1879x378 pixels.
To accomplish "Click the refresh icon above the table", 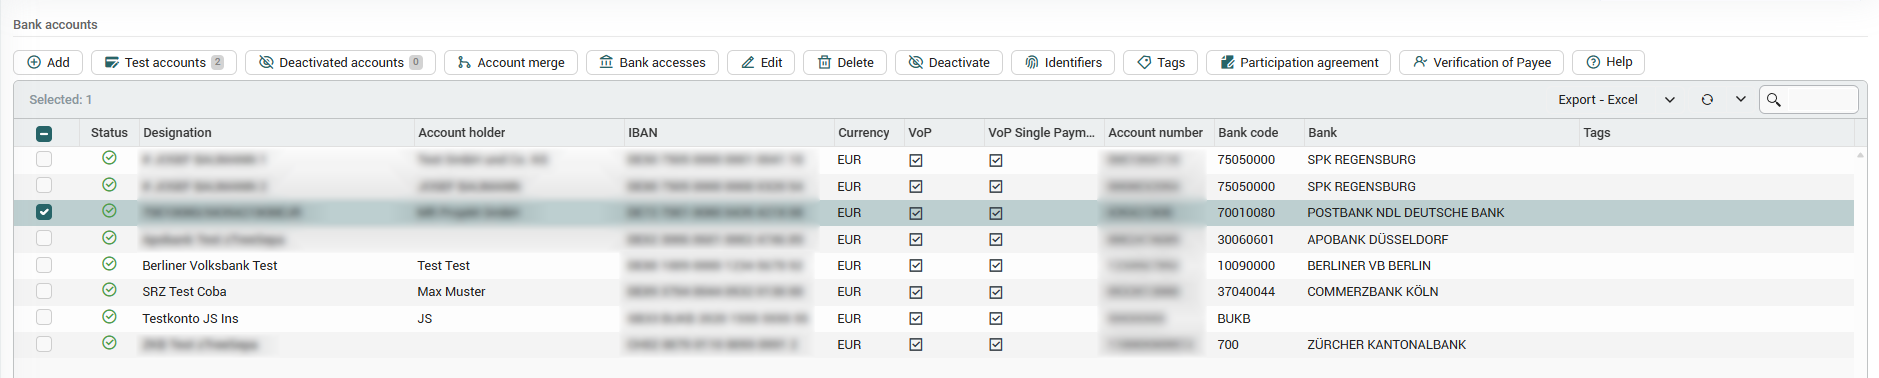I will click(1707, 99).
